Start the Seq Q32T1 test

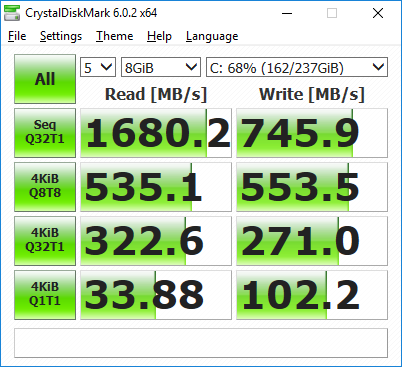pyautogui.click(x=45, y=133)
